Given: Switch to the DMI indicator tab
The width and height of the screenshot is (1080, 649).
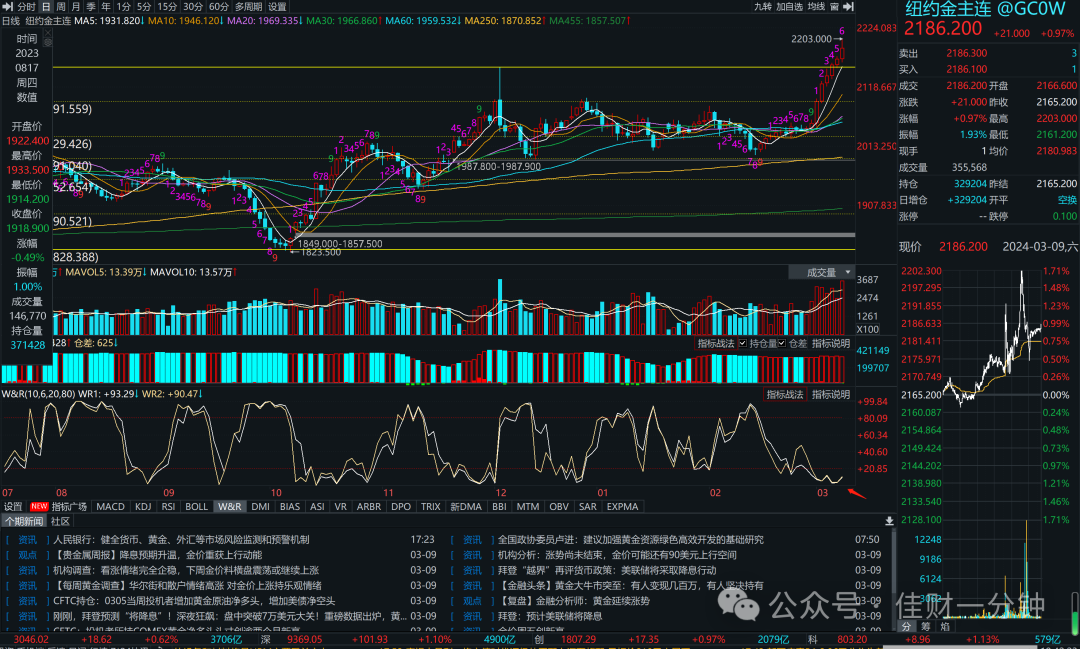Looking at the screenshot, I should (x=260, y=506).
